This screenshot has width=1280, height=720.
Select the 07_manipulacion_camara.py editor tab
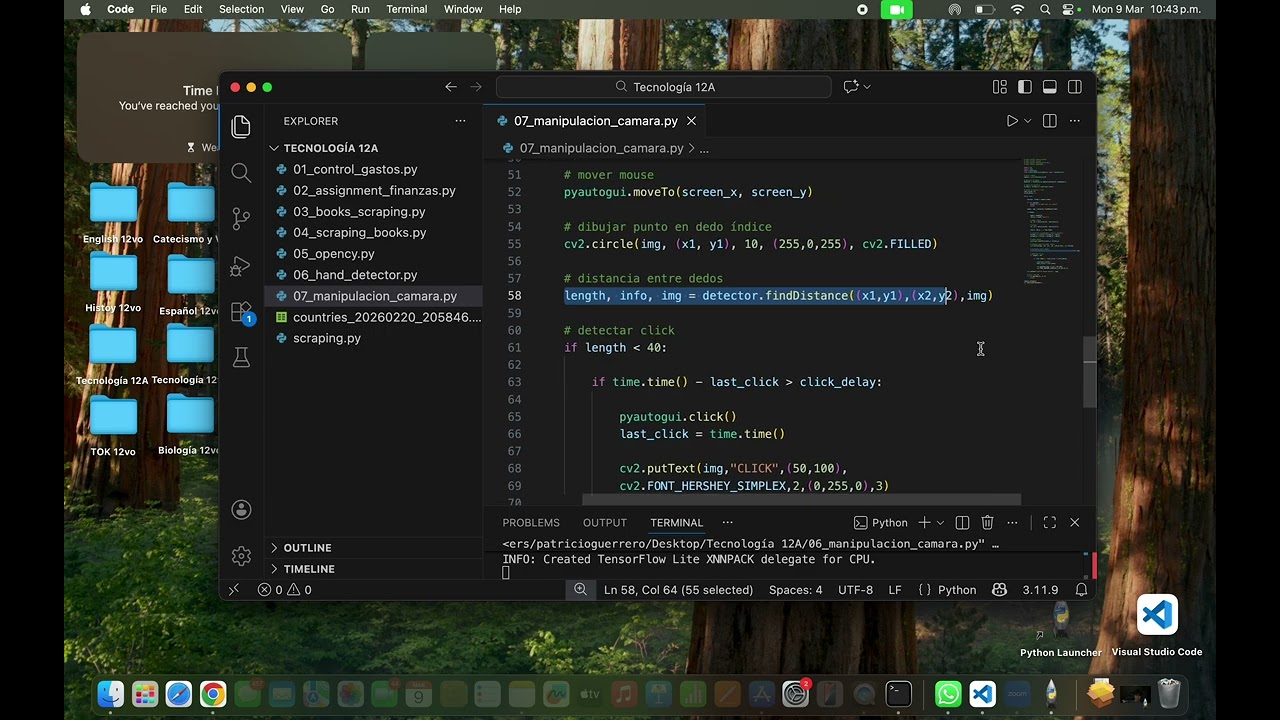pyautogui.click(x=594, y=121)
